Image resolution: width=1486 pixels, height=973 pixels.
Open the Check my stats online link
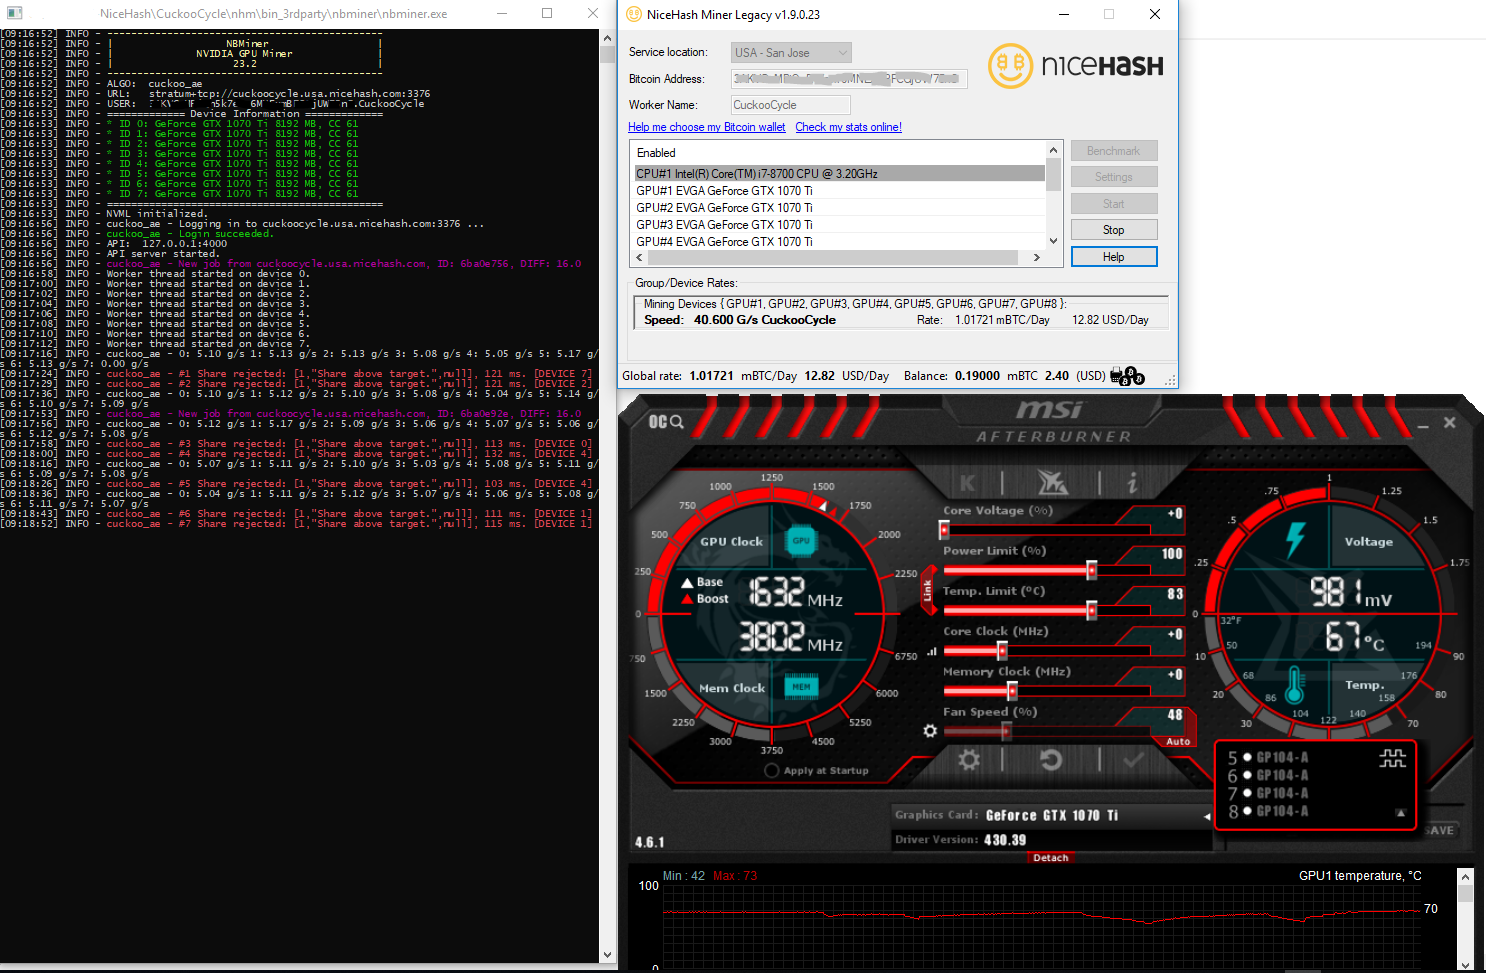point(848,127)
